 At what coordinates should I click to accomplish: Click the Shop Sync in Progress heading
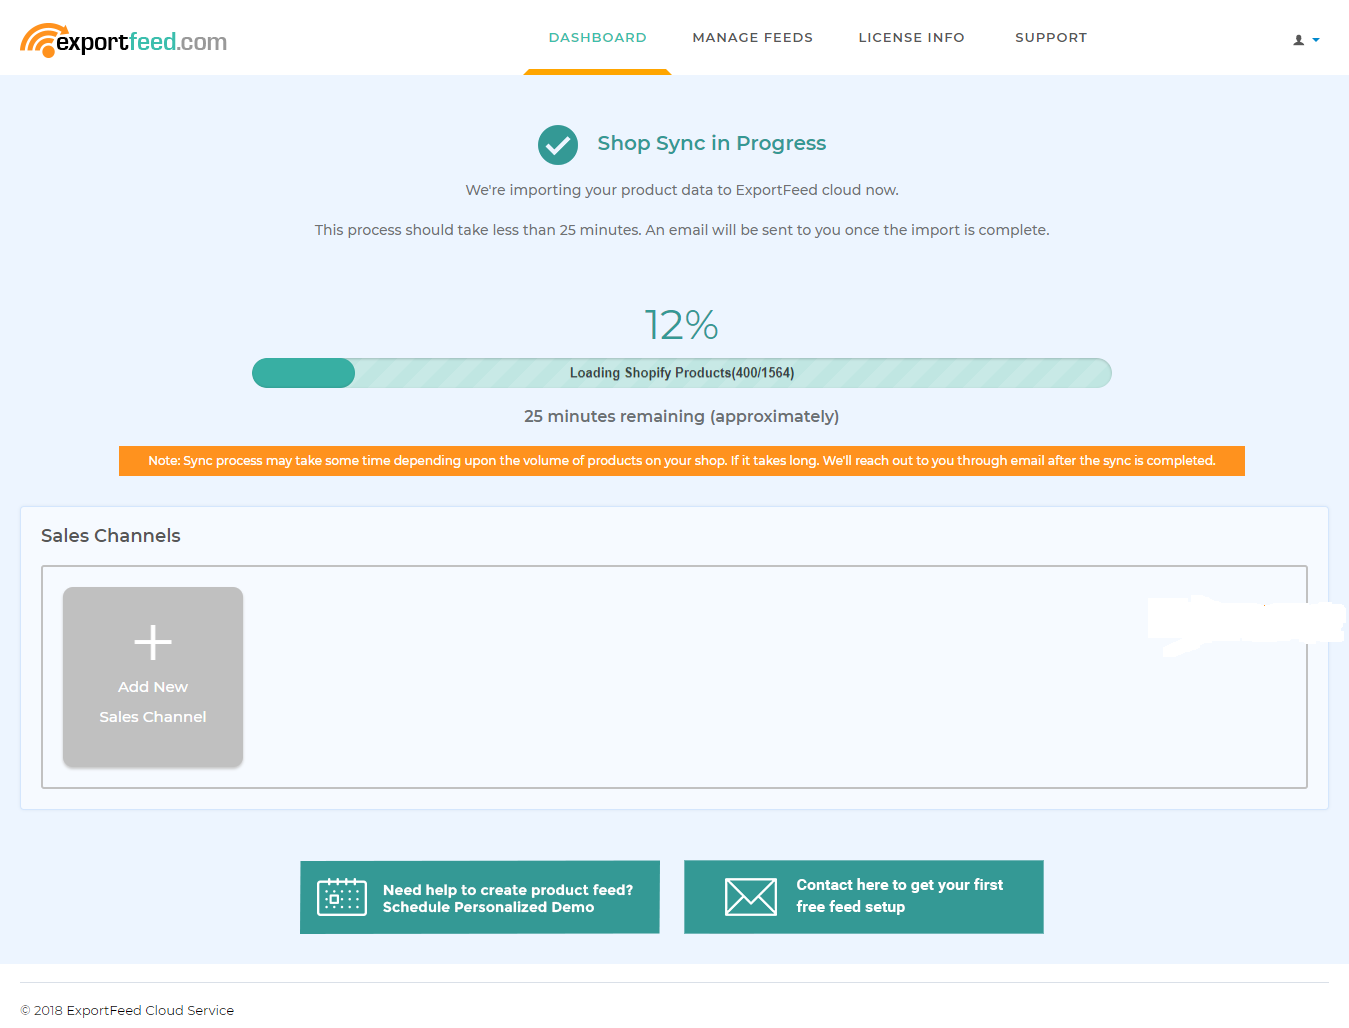point(712,143)
